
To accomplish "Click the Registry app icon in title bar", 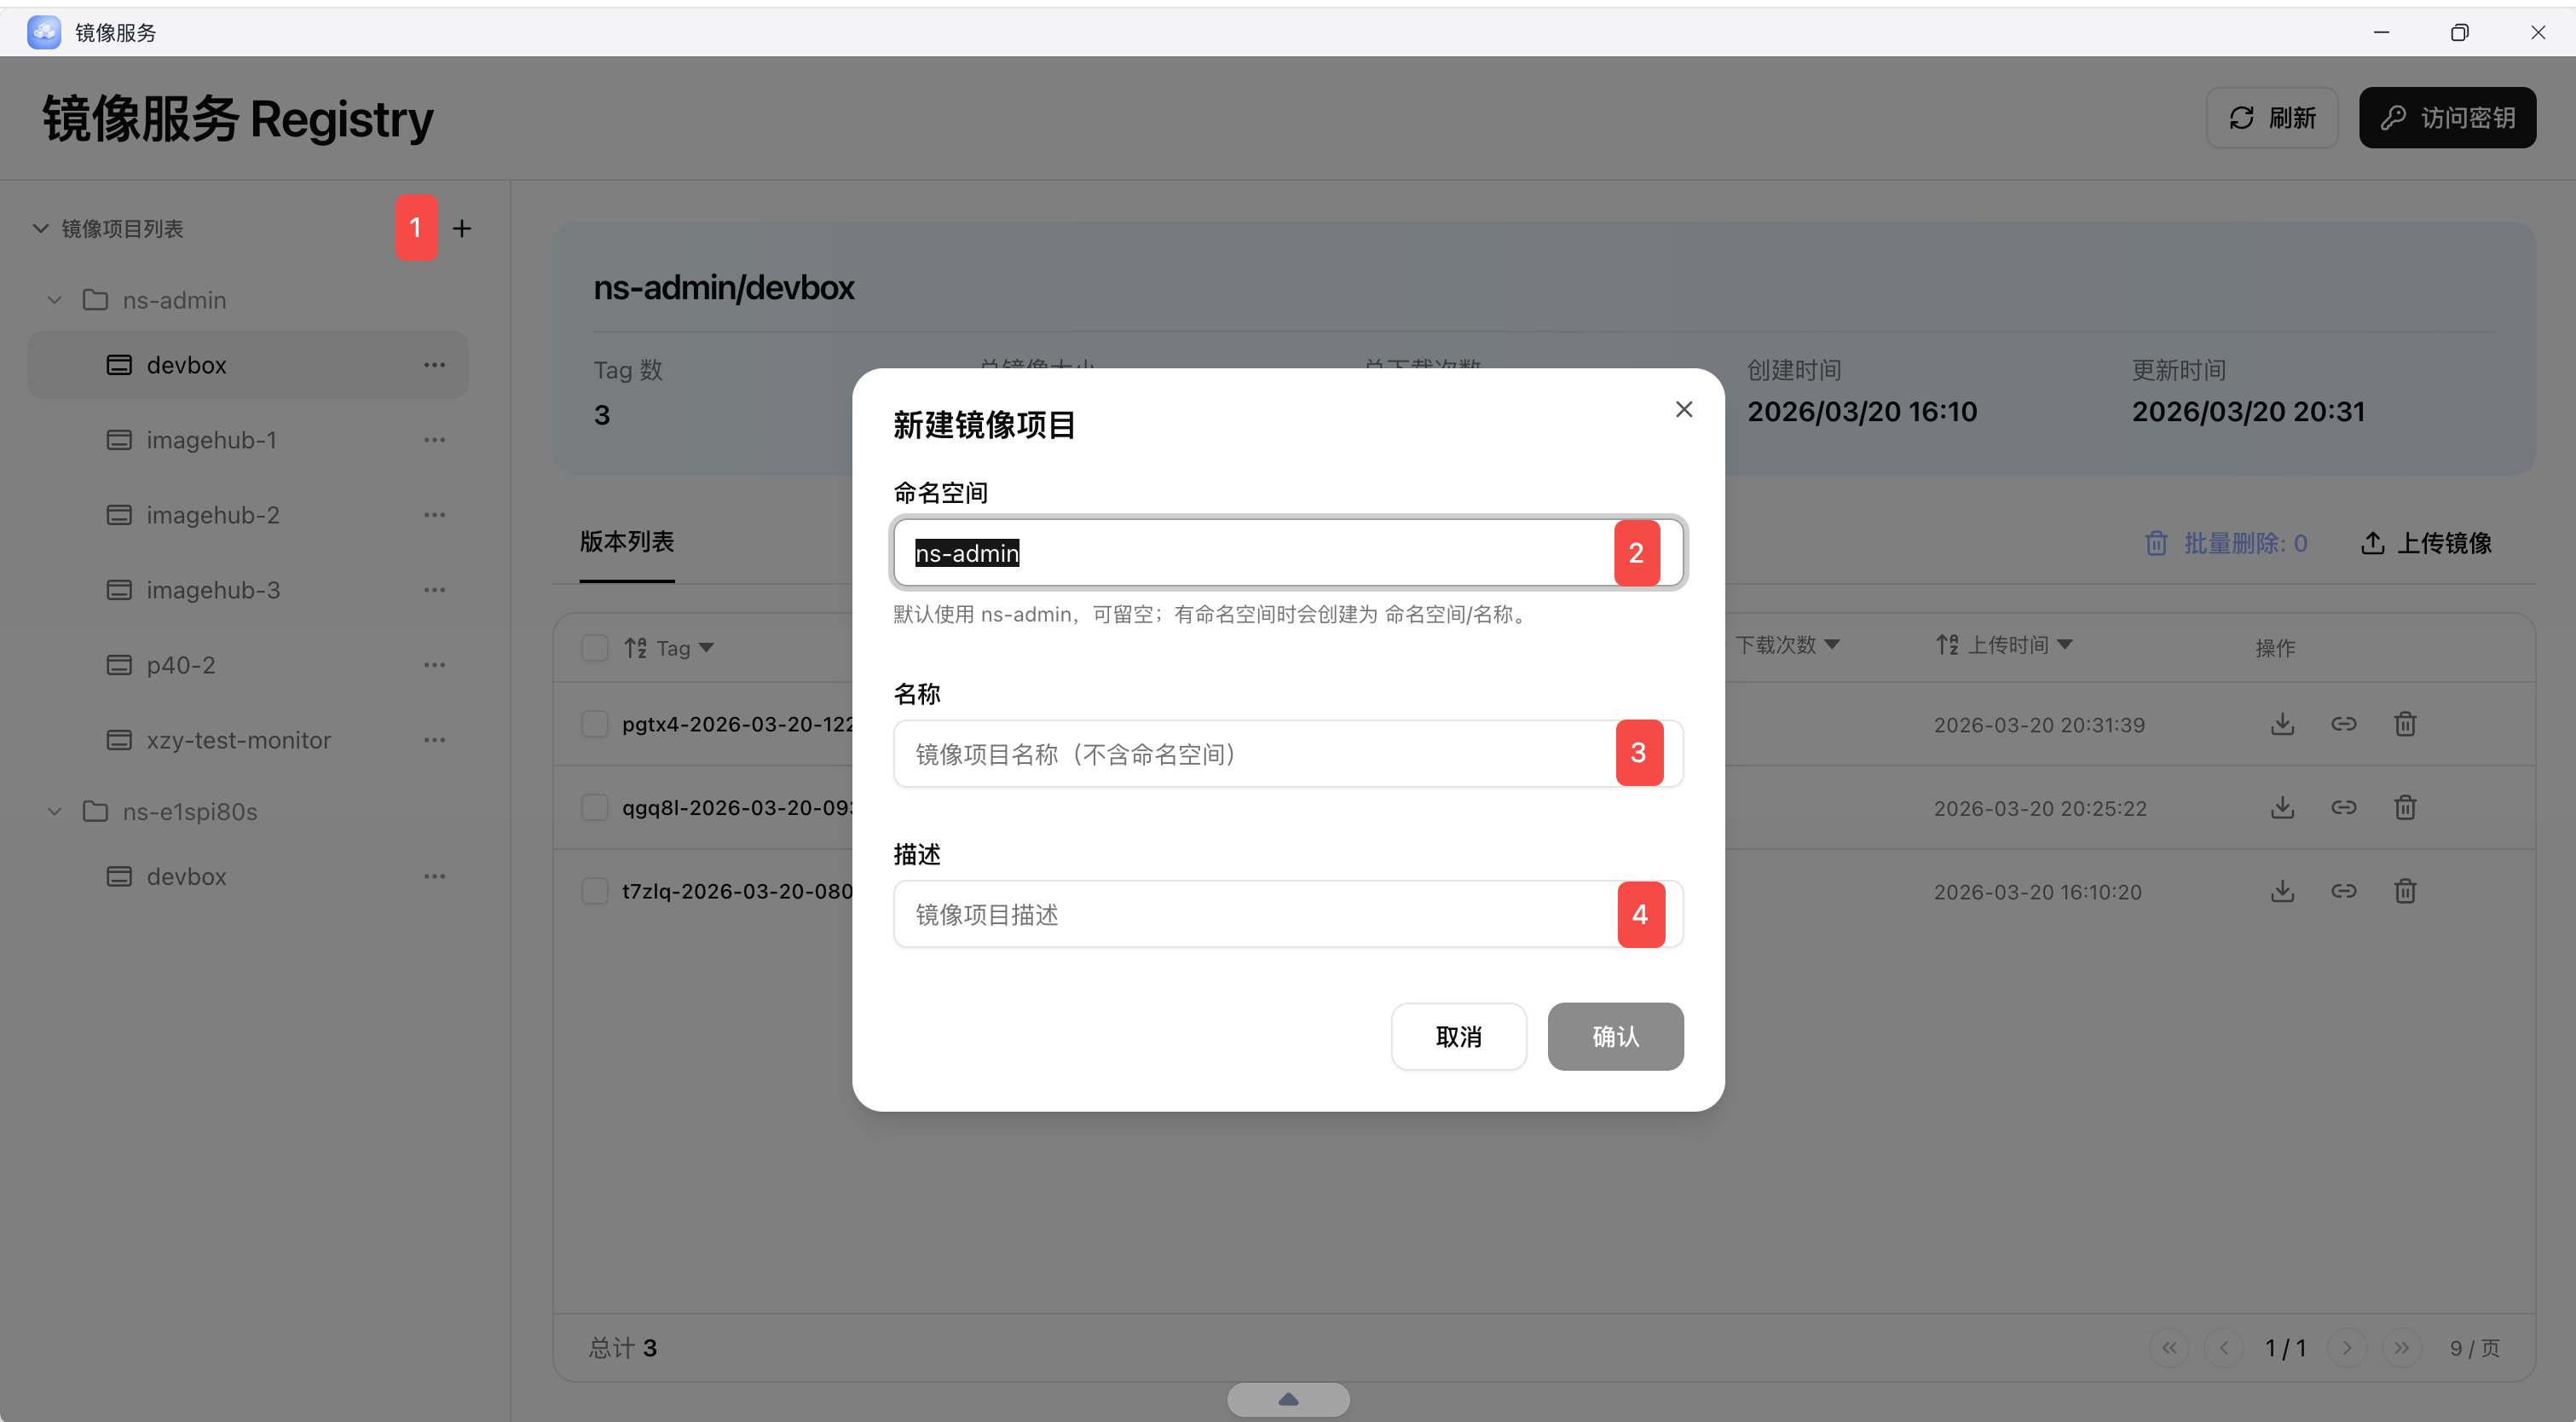I will 44,32.
